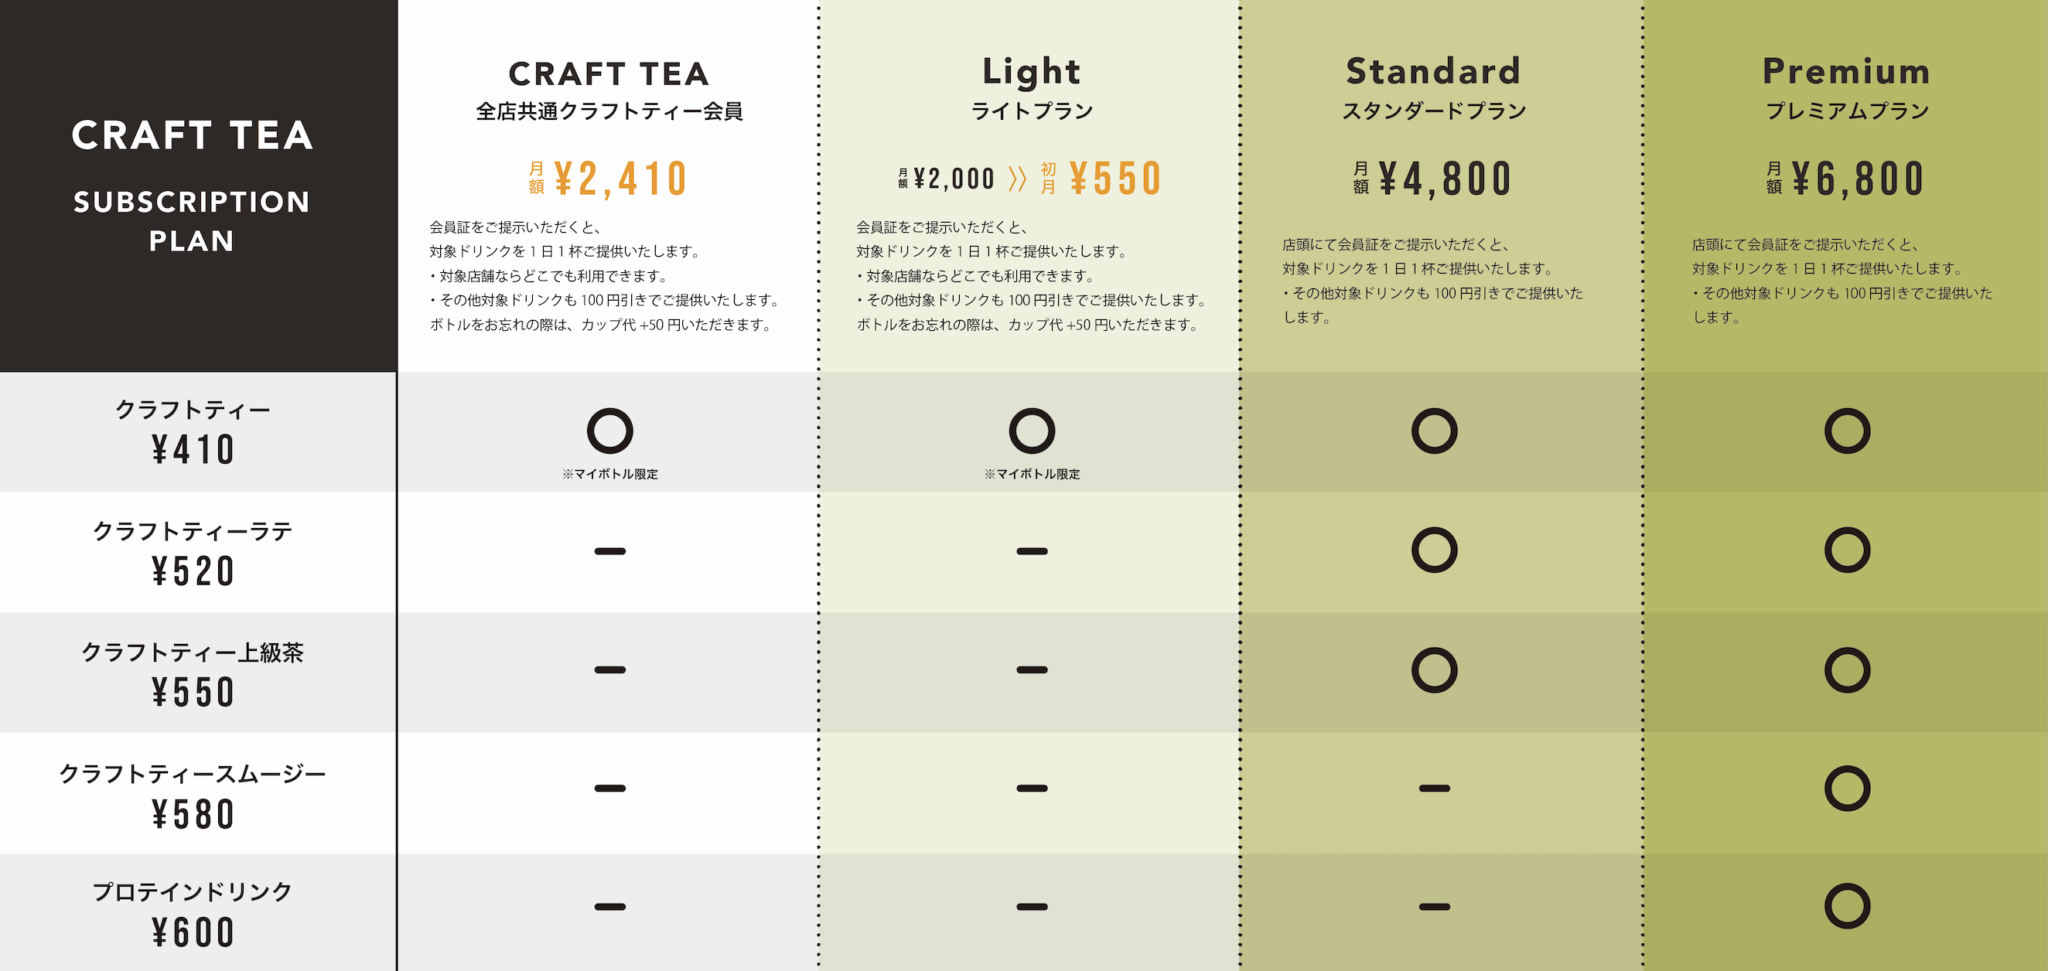Click the ¥6,800 monthly price
This screenshot has width=2048, height=971.
[1857, 180]
